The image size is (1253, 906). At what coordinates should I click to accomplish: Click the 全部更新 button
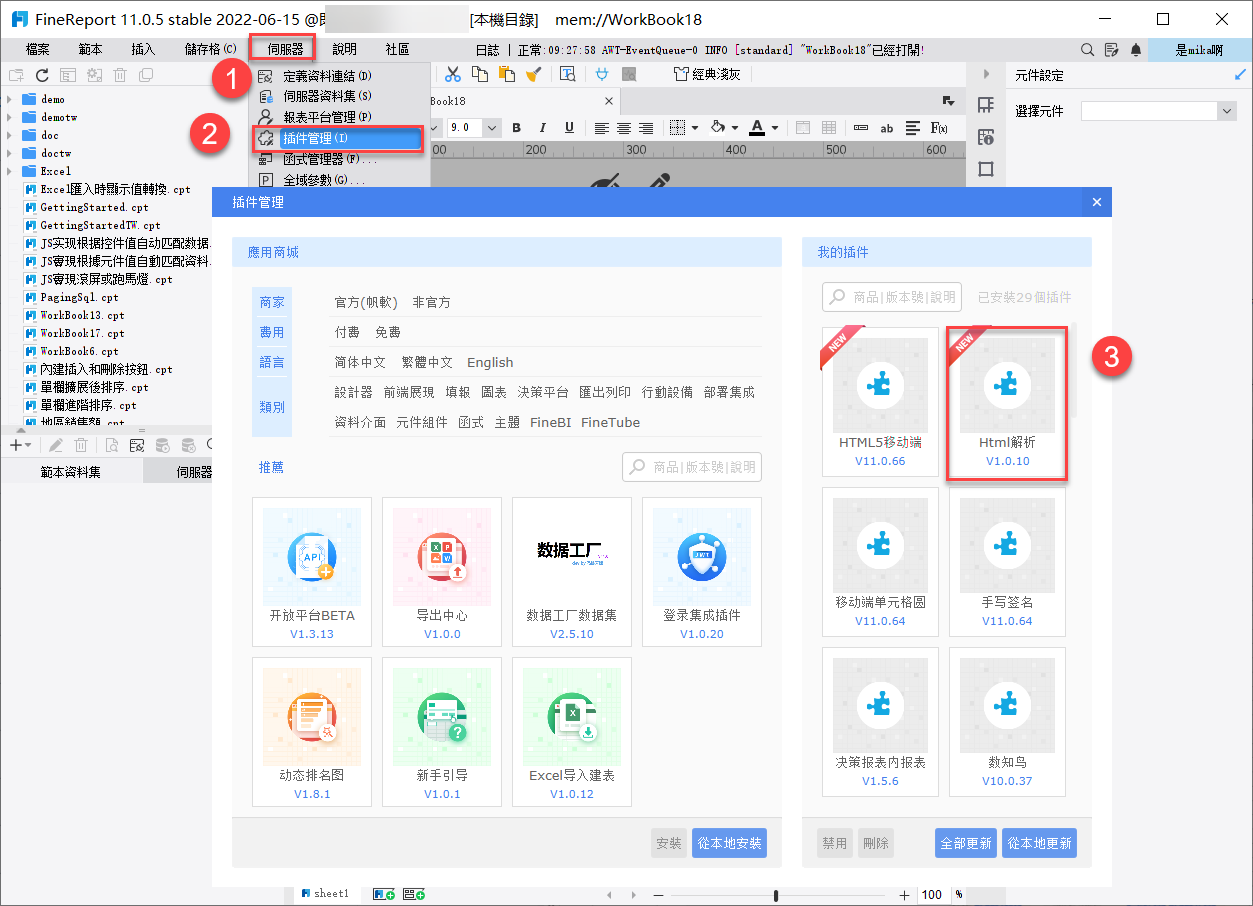point(965,843)
